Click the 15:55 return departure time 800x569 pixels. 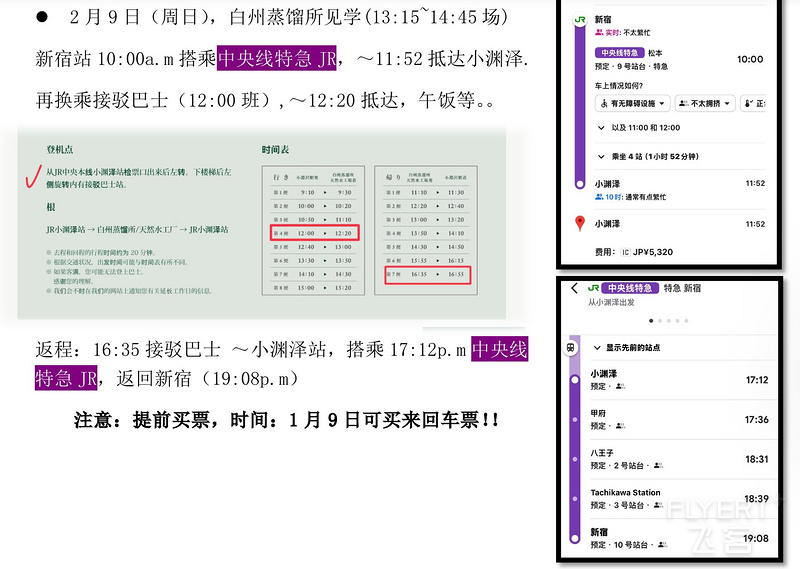(419, 260)
